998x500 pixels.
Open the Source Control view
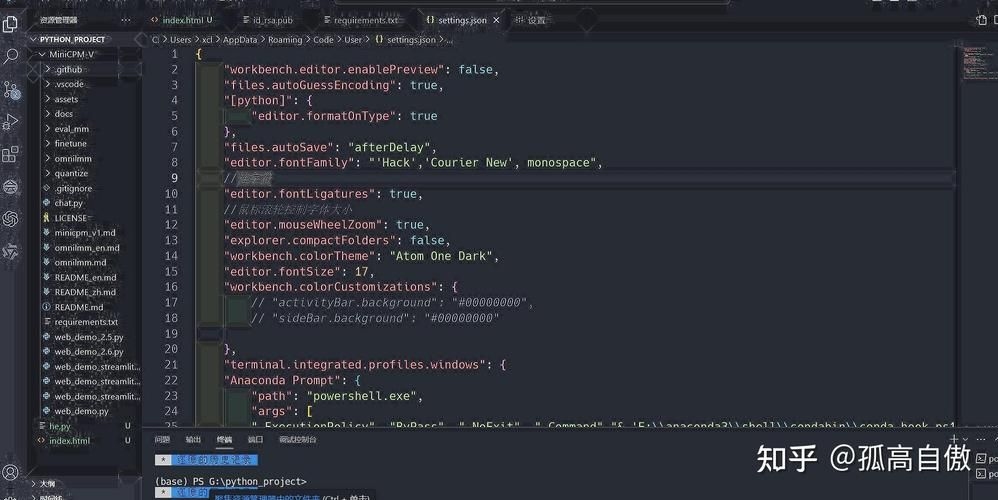11,90
